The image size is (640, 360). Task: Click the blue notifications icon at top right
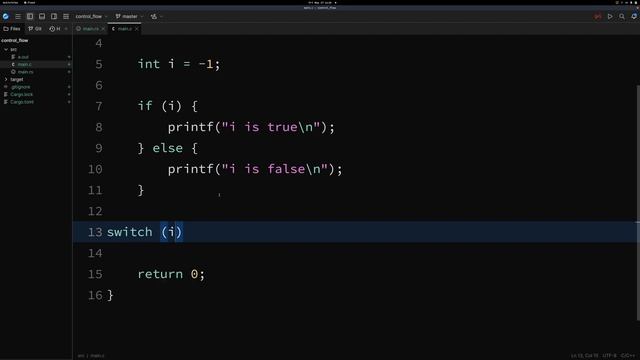click(634, 16)
